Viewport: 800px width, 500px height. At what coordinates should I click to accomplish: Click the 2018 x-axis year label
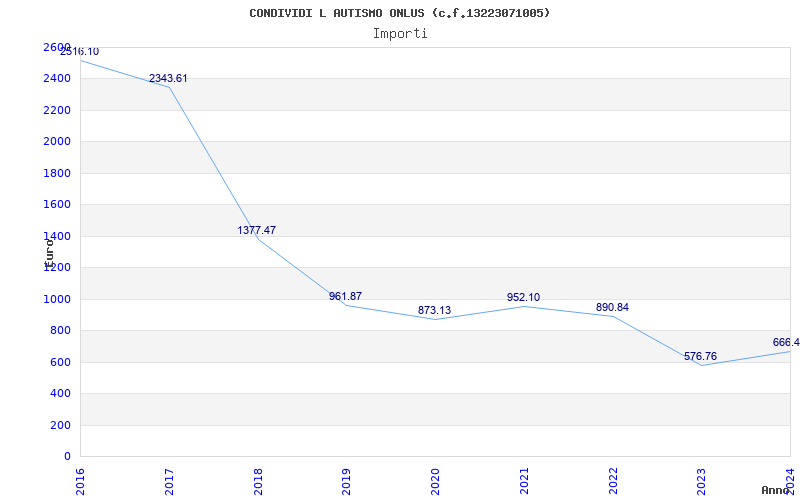click(x=258, y=481)
